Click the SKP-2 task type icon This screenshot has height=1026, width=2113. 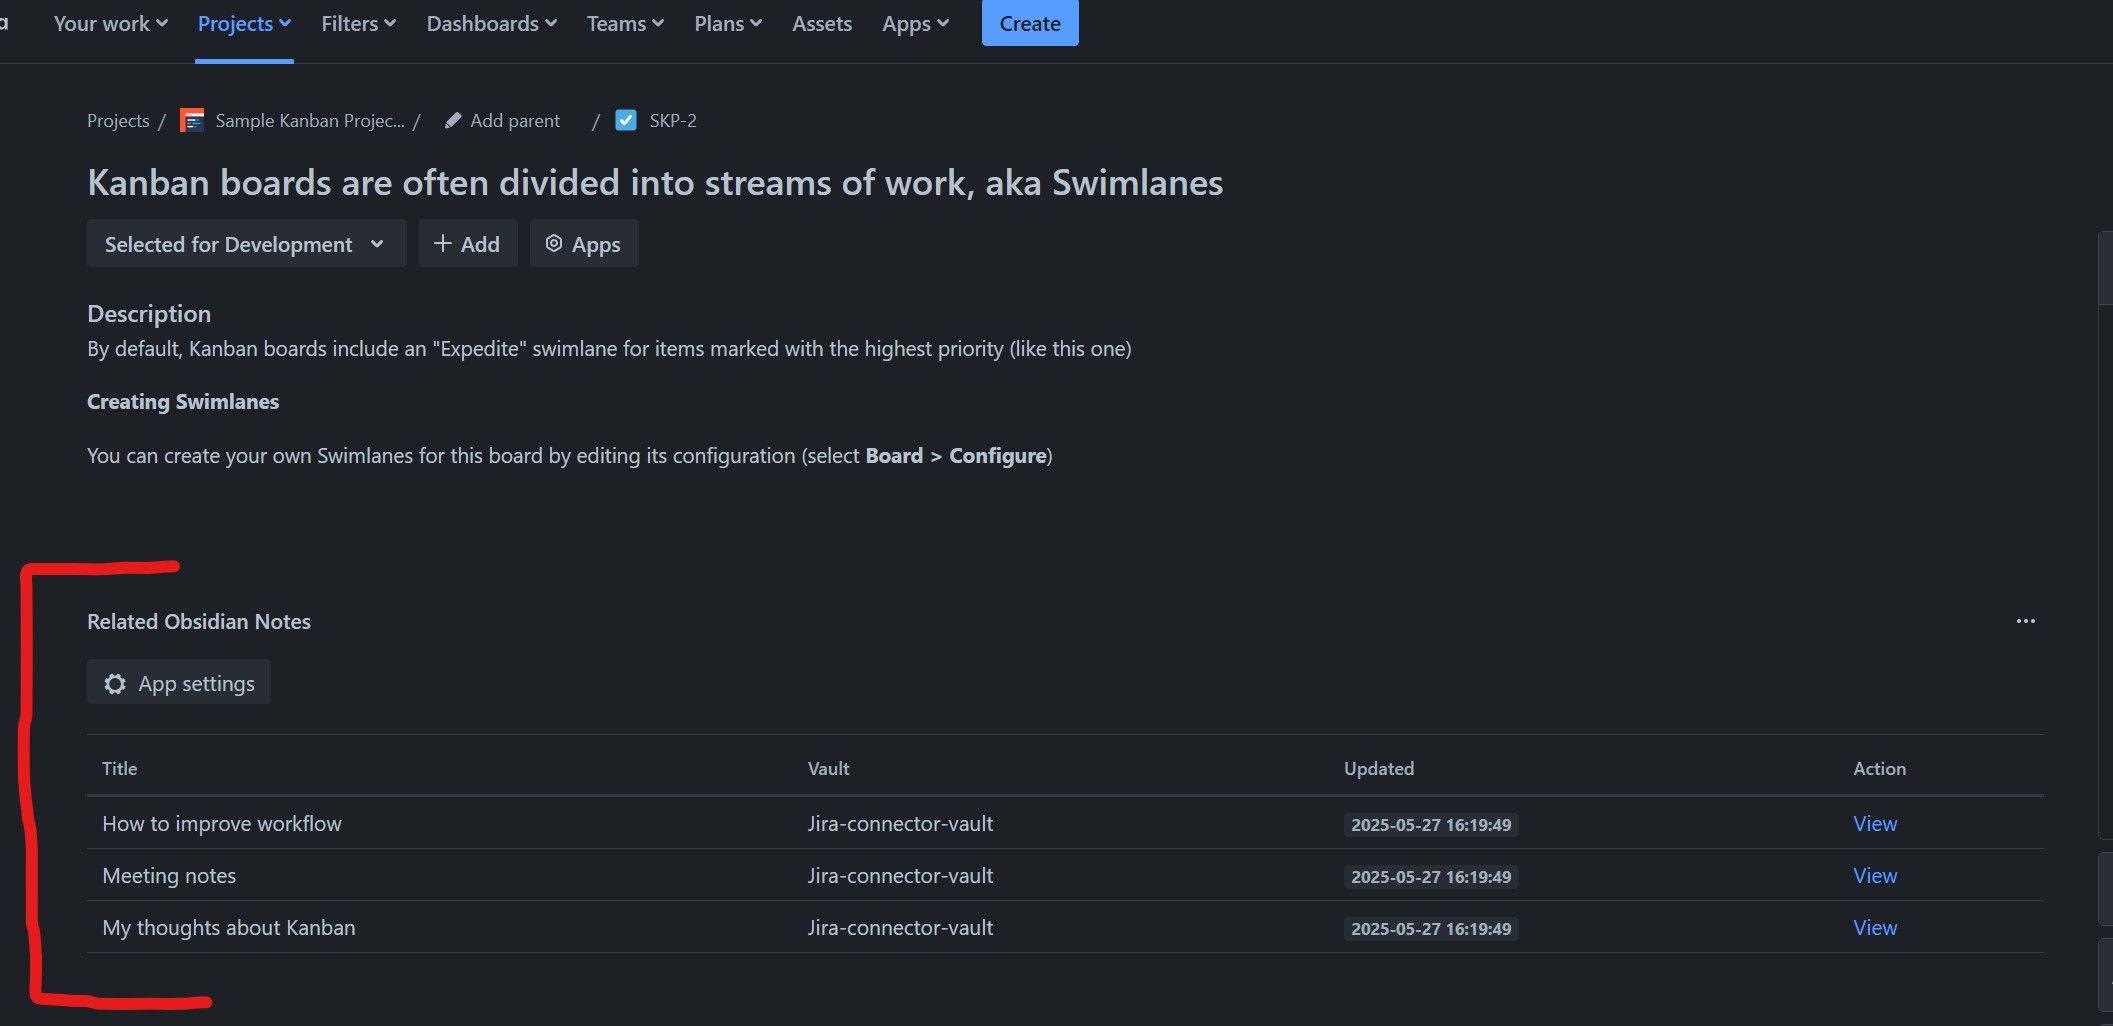(x=626, y=121)
